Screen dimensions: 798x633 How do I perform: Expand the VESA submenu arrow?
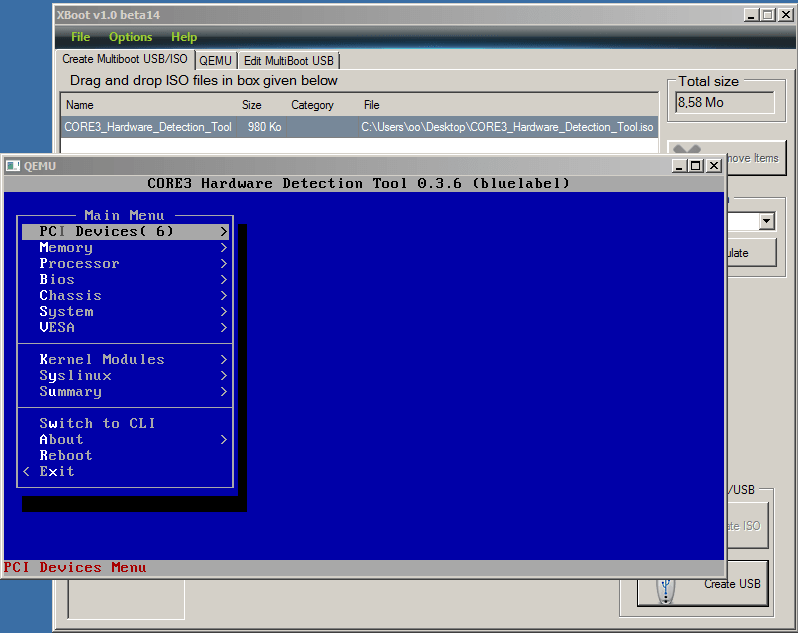tap(224, 327)
